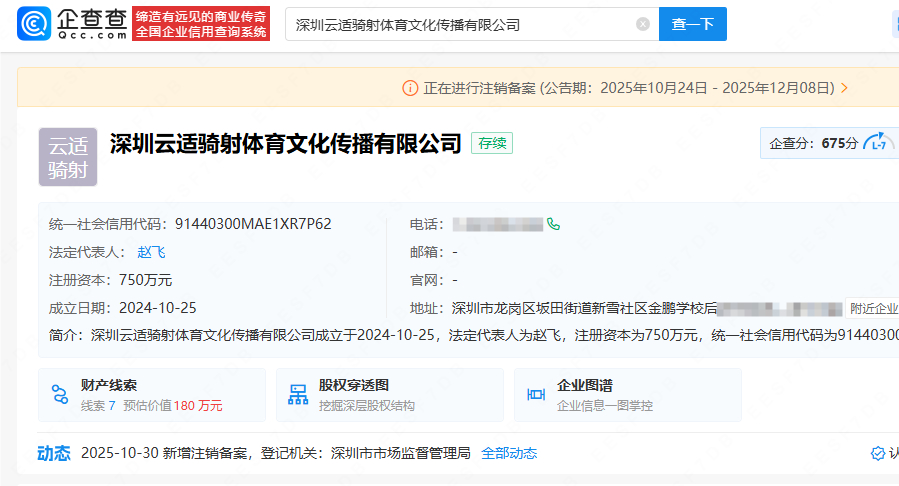This screenshot has width=899, height=486.
Task: Open the 2025-10-30 新增注销备案 news item
Action: (x=276, y=453)
